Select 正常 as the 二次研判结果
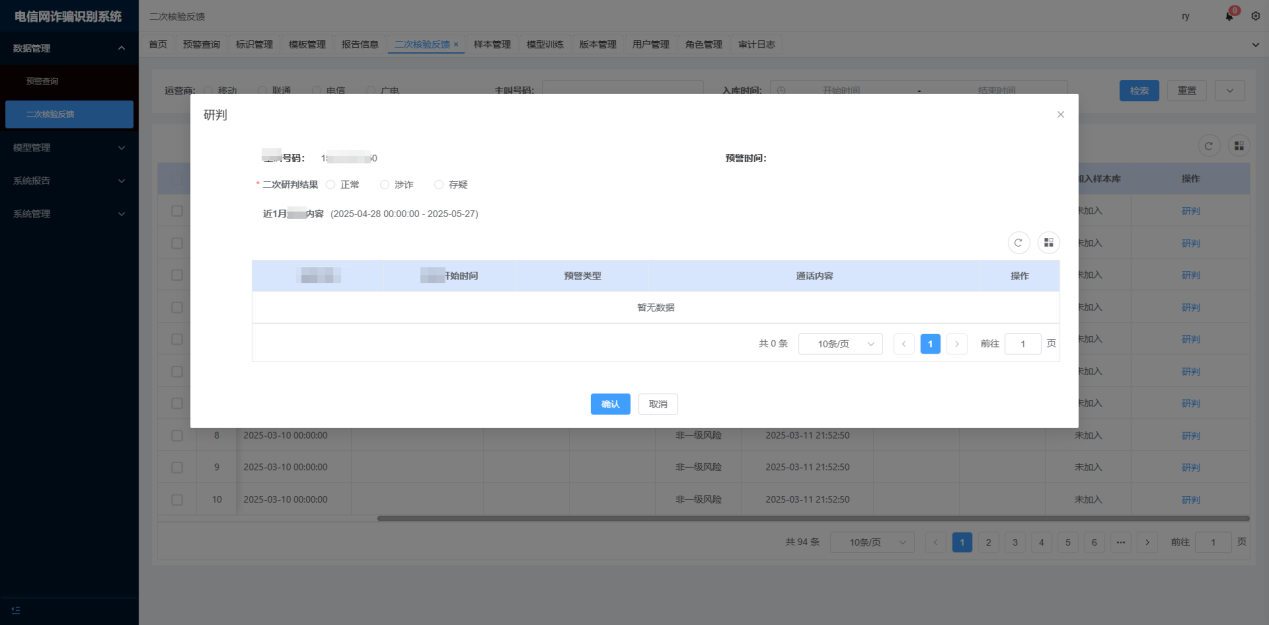 pos(331,185)
